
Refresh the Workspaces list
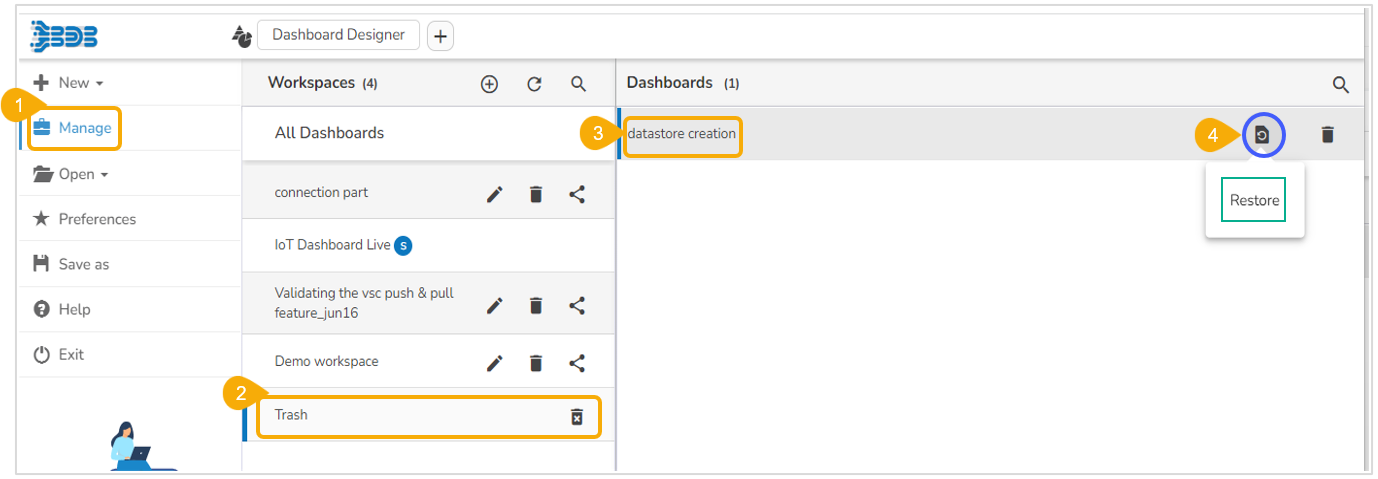[534, 84]
